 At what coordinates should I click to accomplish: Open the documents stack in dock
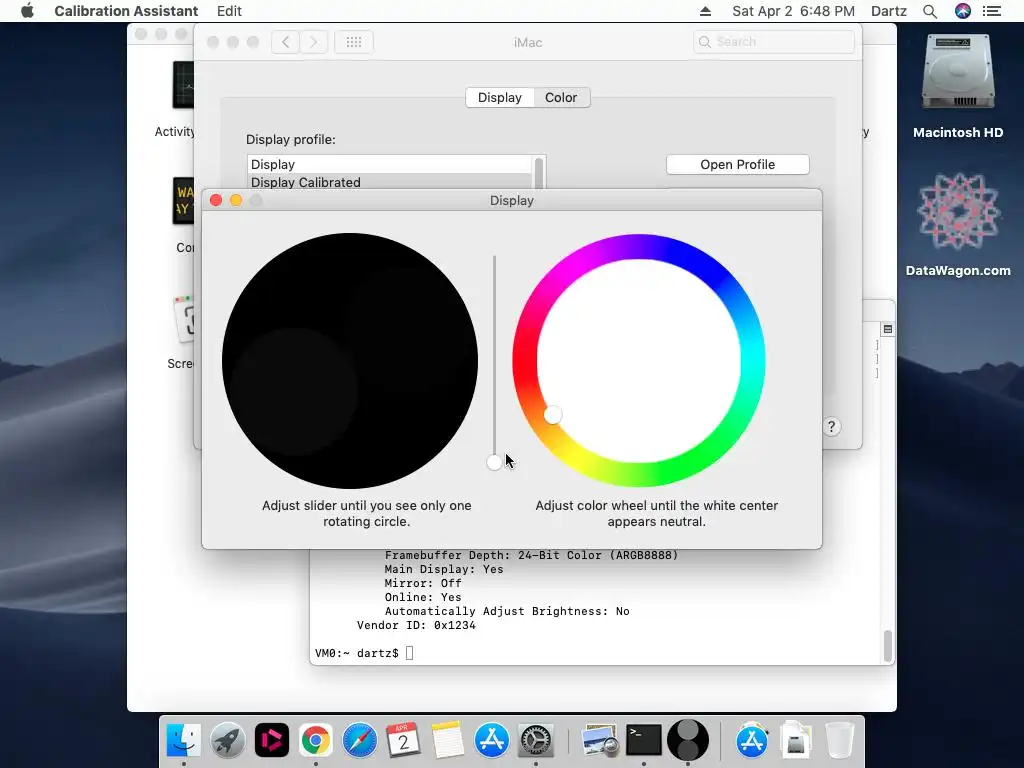(x=795, y=740)
